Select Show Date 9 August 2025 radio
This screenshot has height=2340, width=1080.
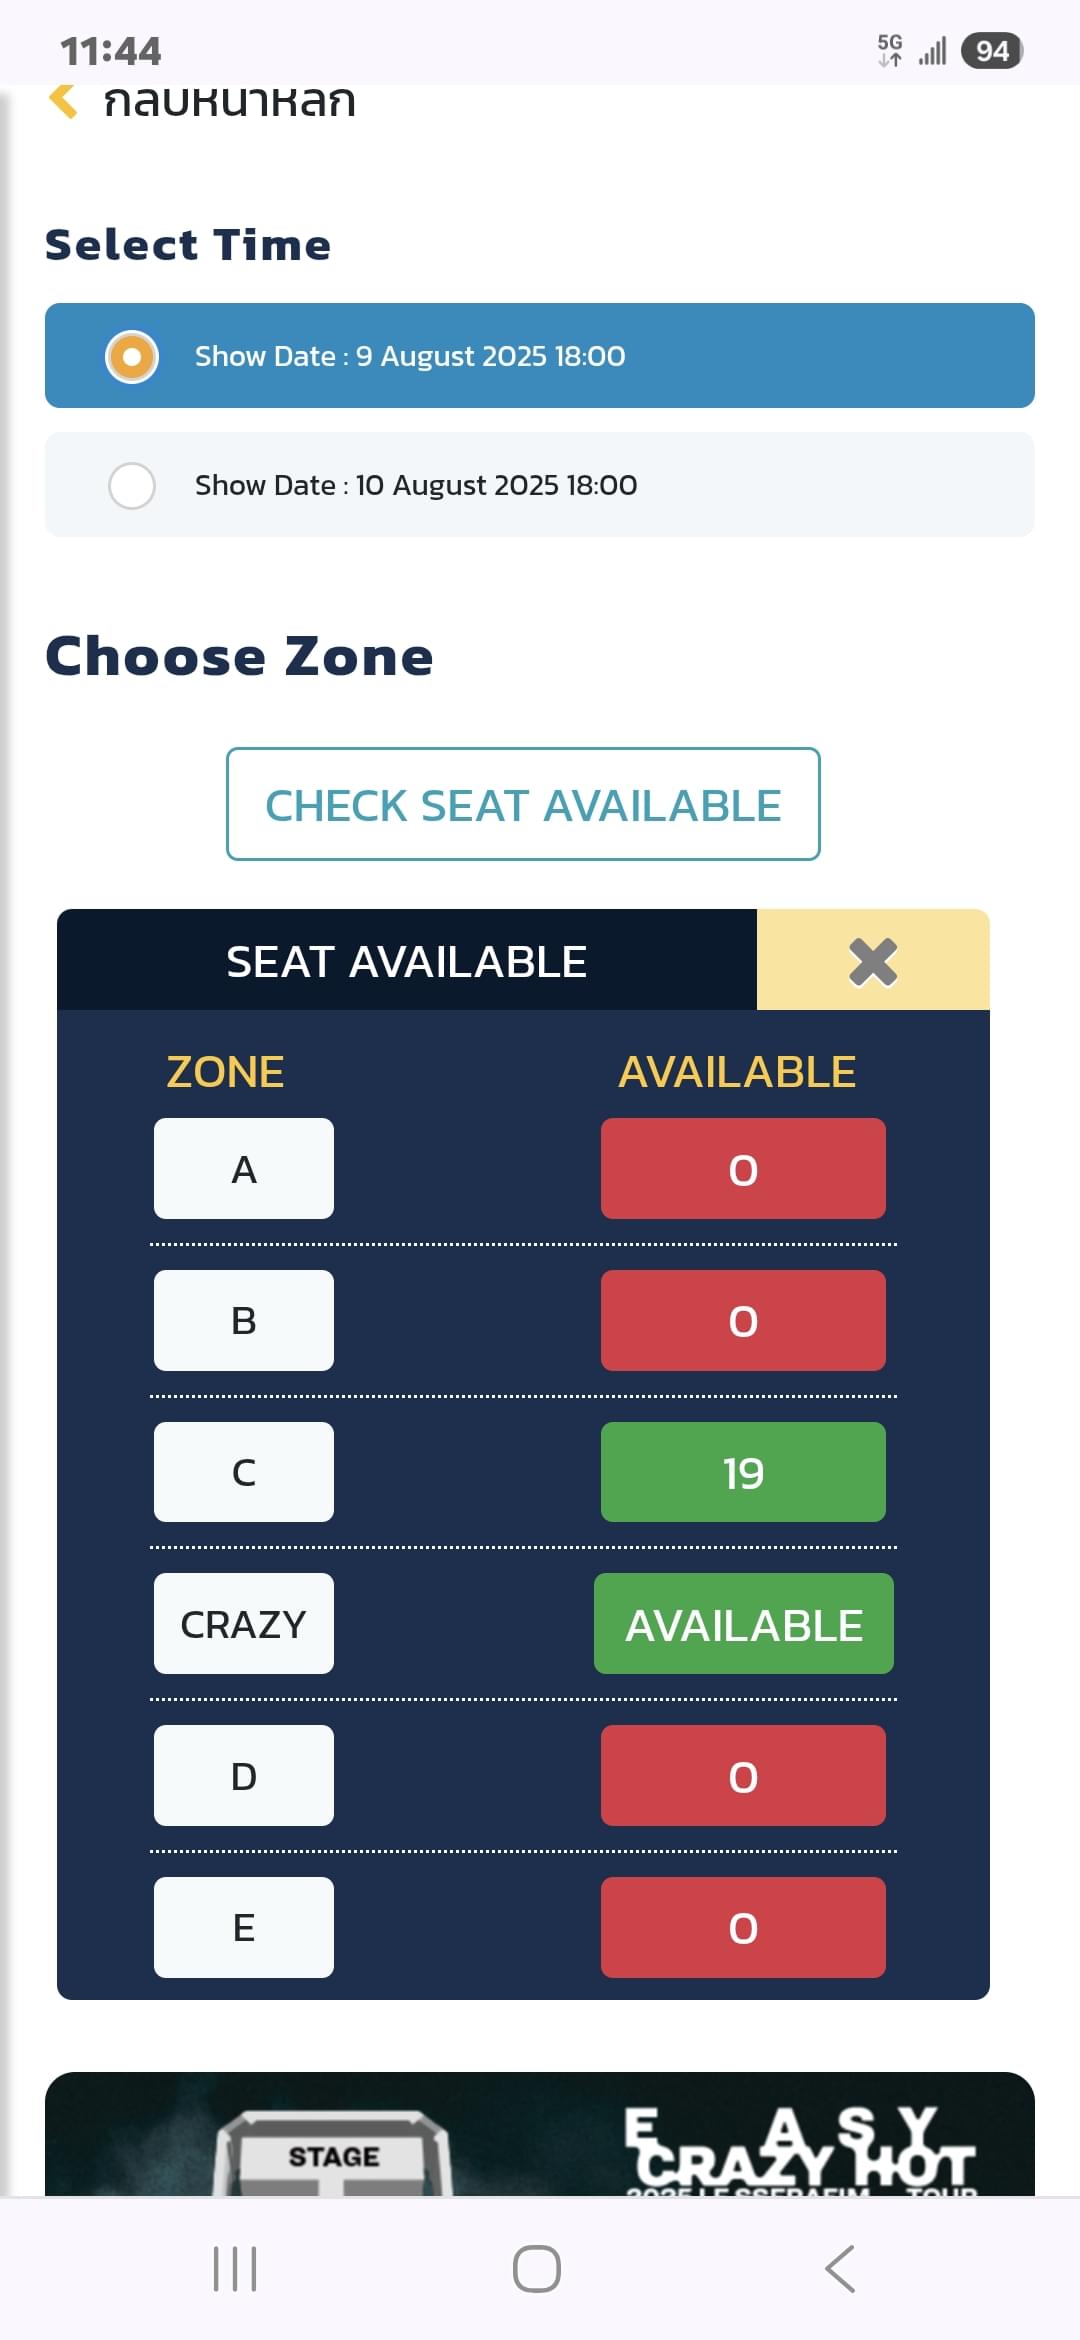(x=540, y=356)
